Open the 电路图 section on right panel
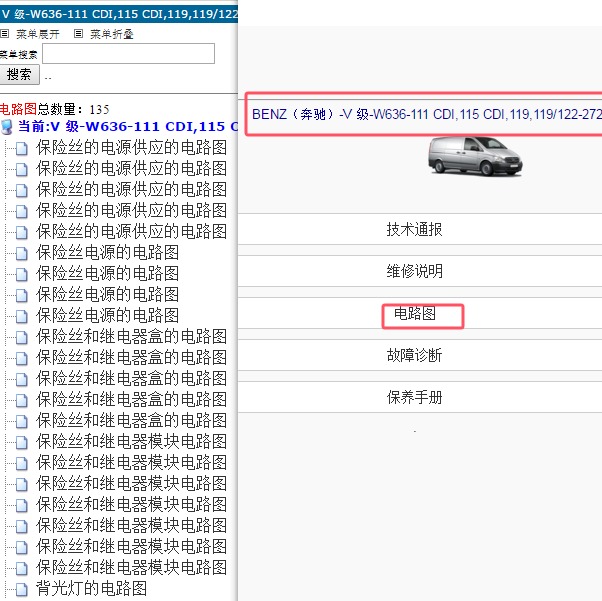The image size is (602, 601). click(x=415, y=313)
